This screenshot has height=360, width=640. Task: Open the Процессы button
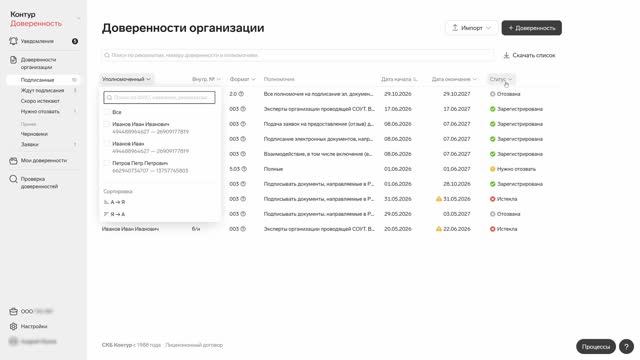pos(596,347)
